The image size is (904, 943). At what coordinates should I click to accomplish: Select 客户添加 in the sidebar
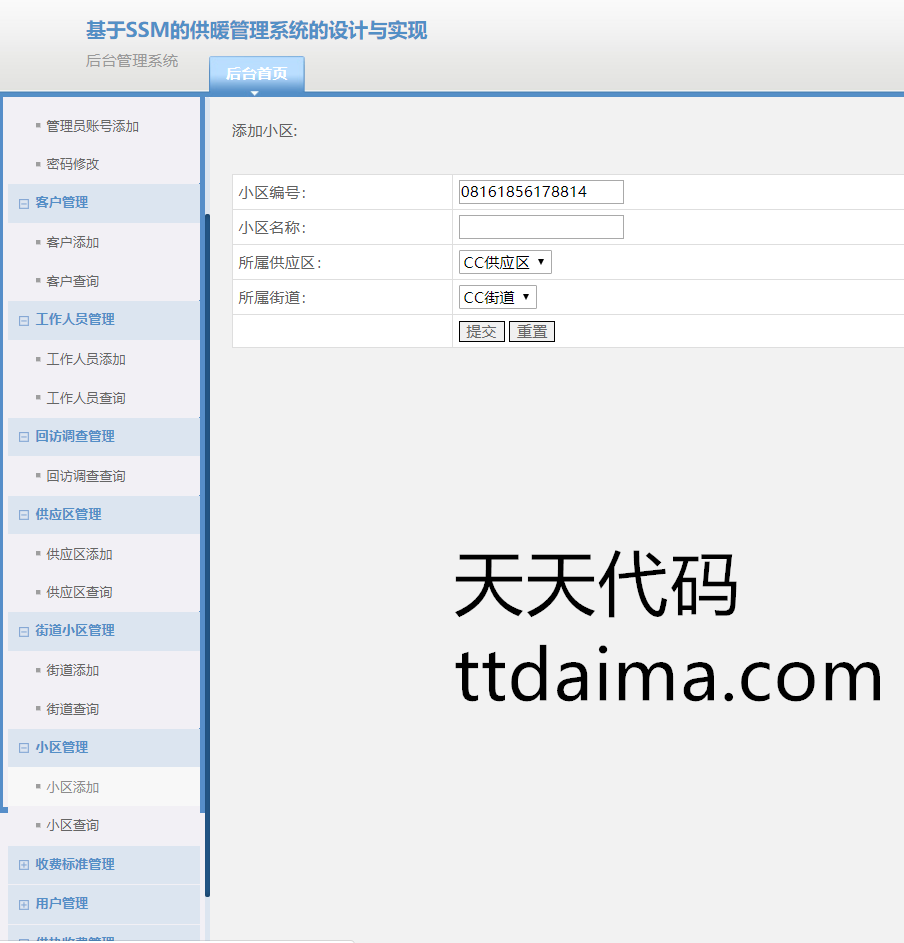point(73,243)
